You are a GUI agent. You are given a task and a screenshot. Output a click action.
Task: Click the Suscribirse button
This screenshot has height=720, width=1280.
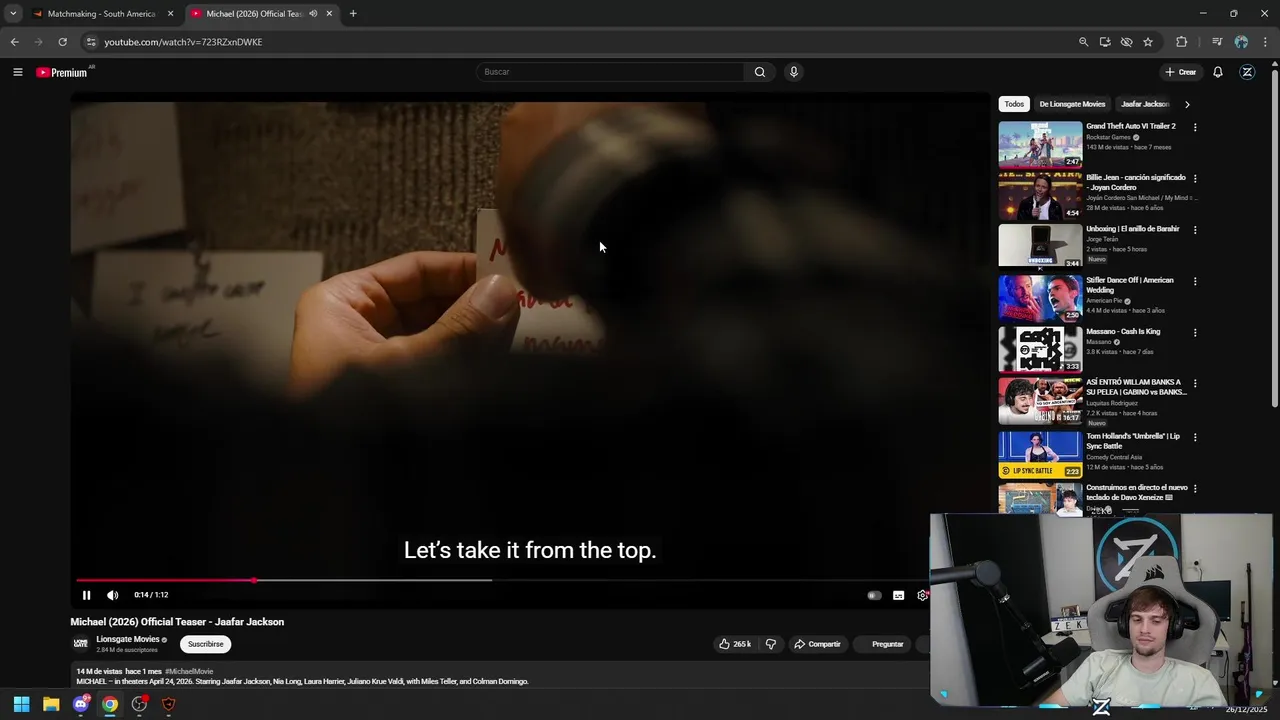coord(206,644)
